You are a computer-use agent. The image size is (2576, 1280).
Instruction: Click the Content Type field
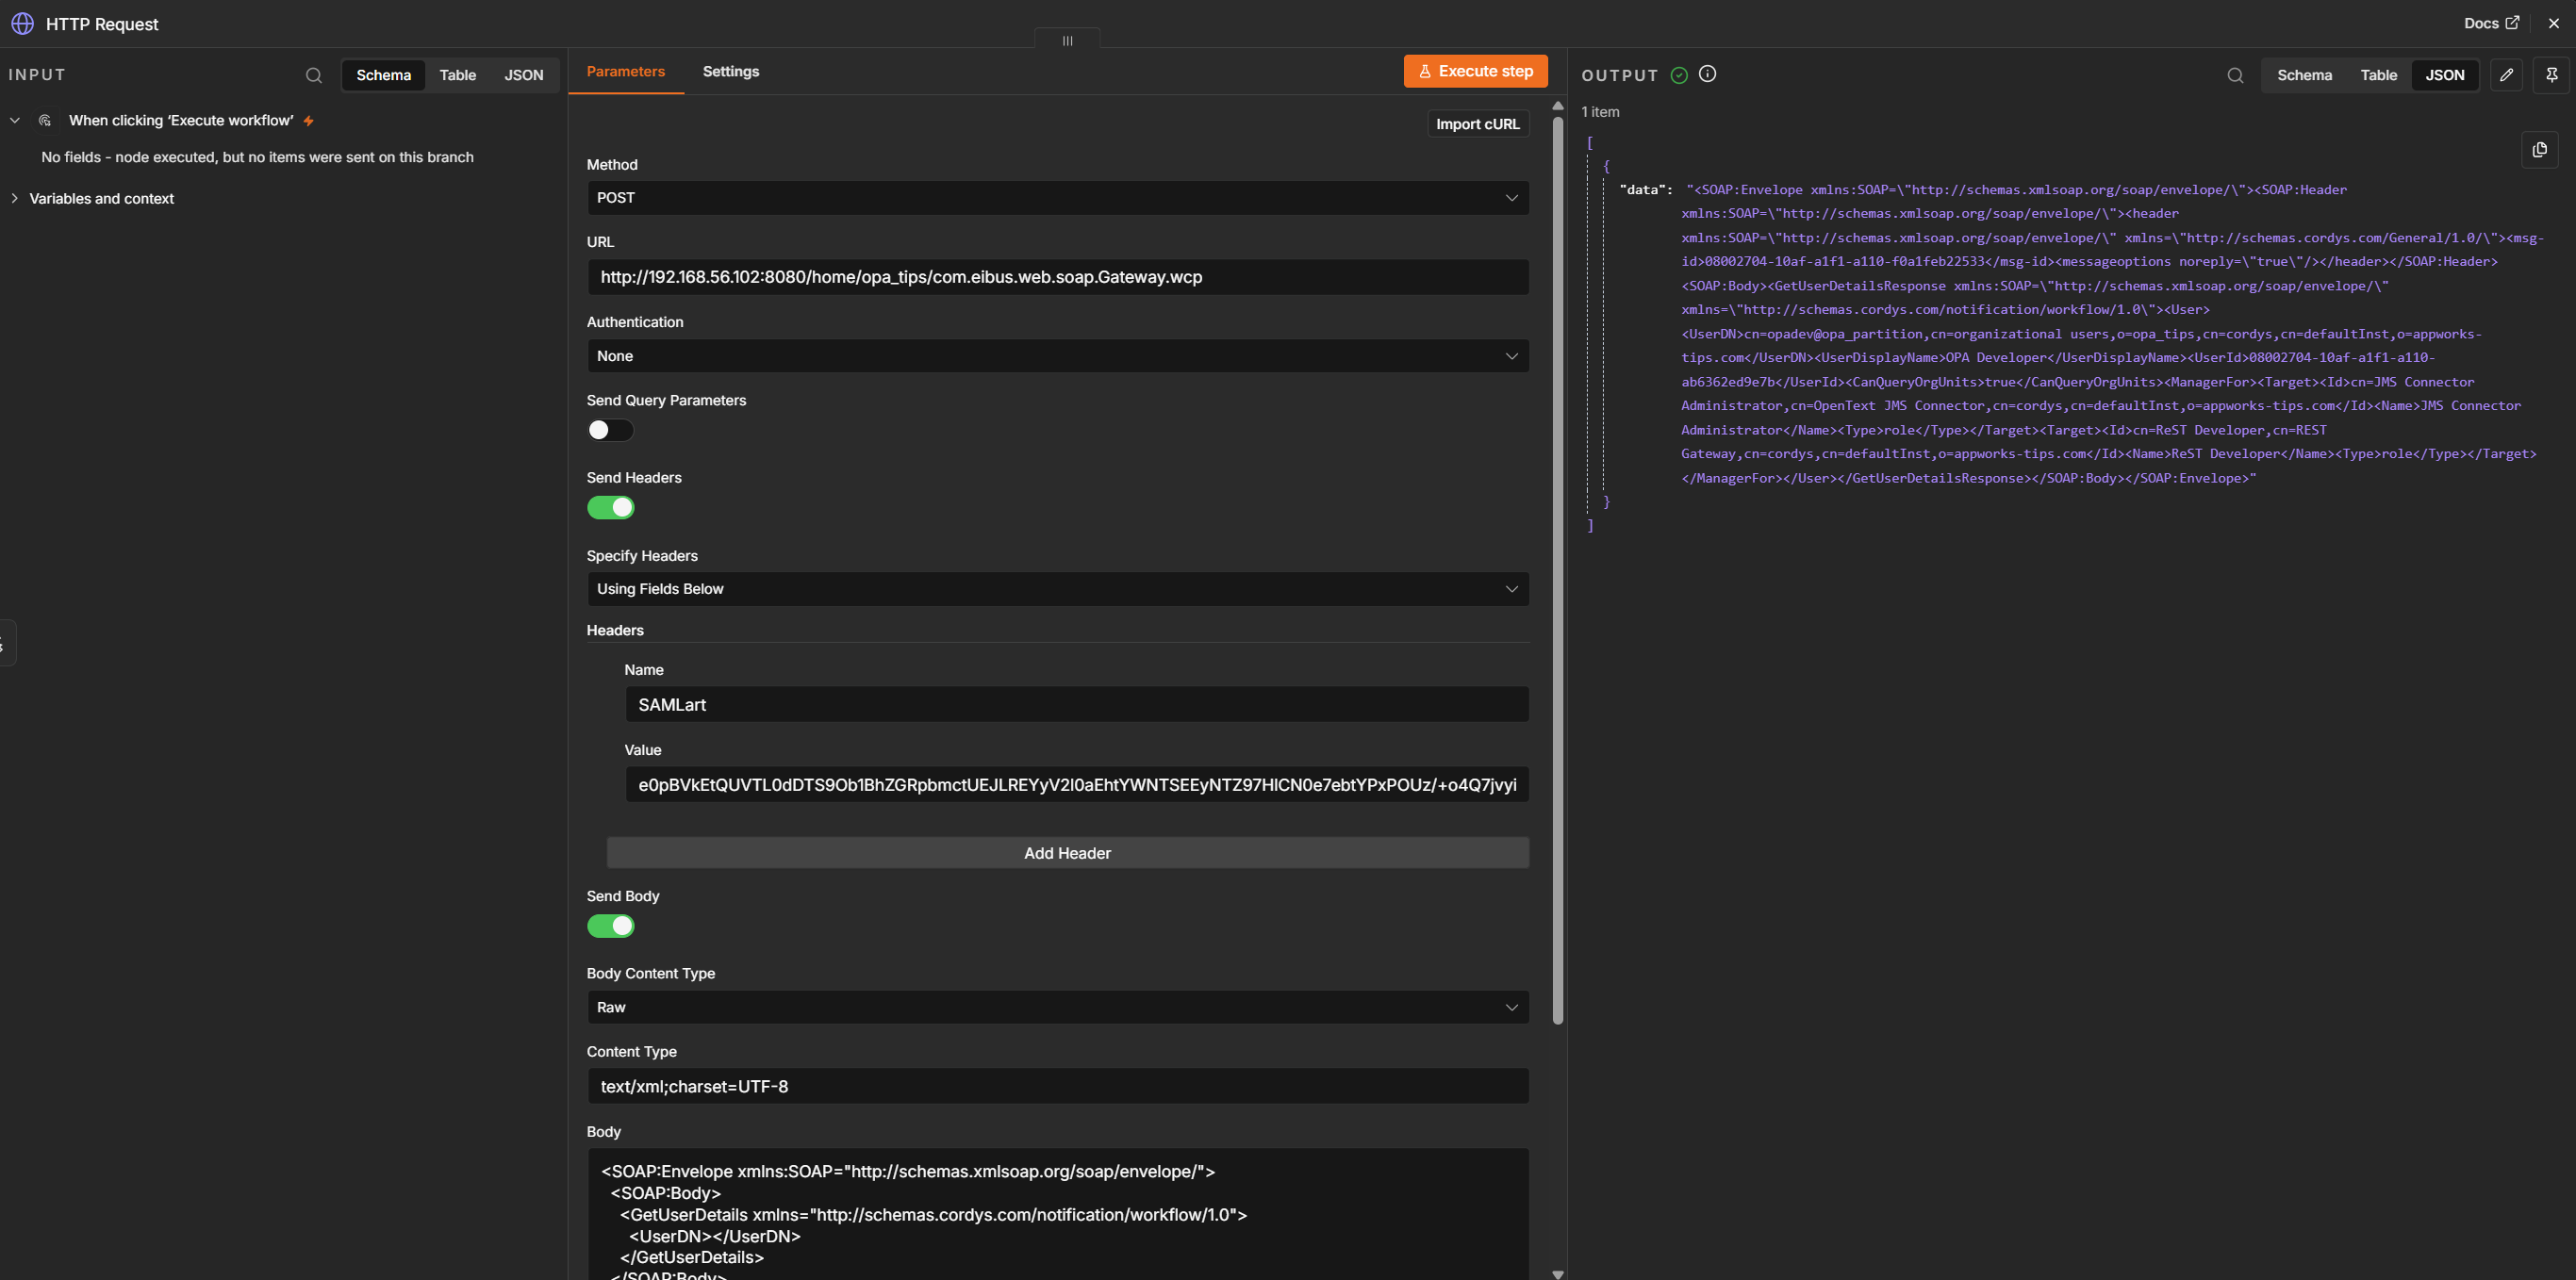pos(1057,1087)
